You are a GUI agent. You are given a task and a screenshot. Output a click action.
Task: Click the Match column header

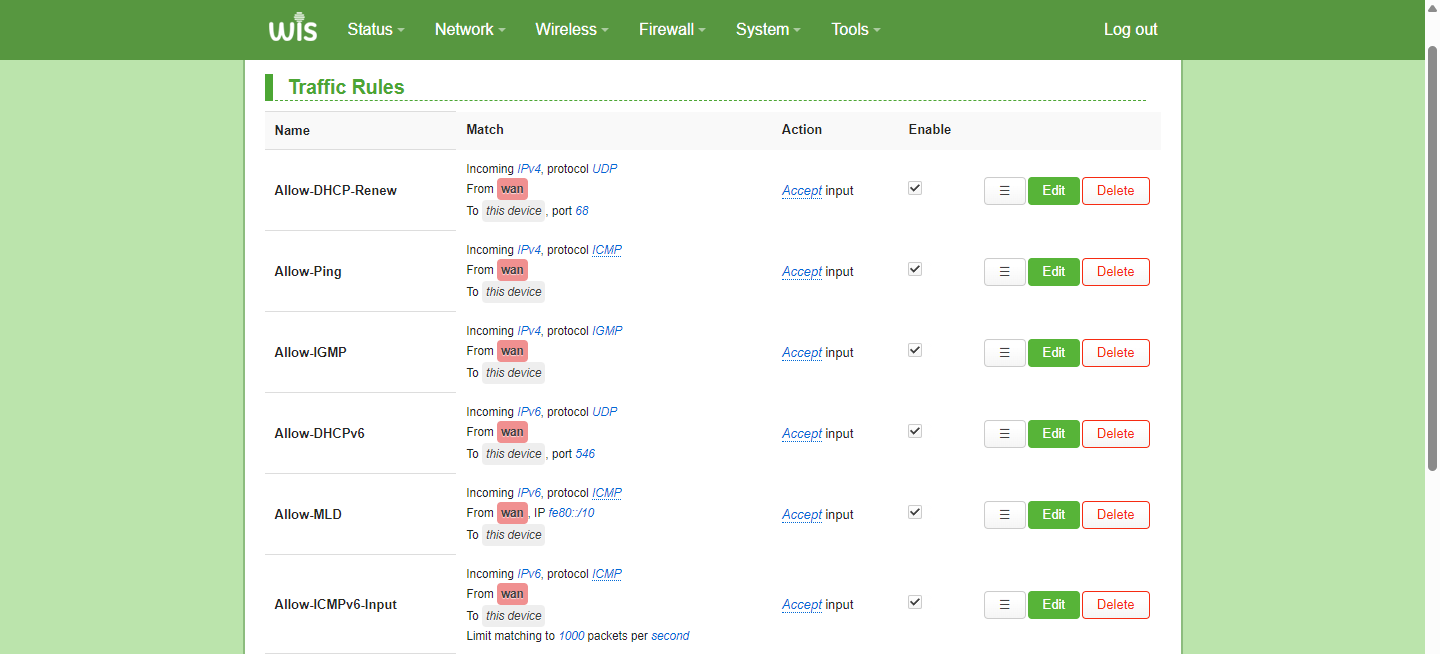pos(485,130)
